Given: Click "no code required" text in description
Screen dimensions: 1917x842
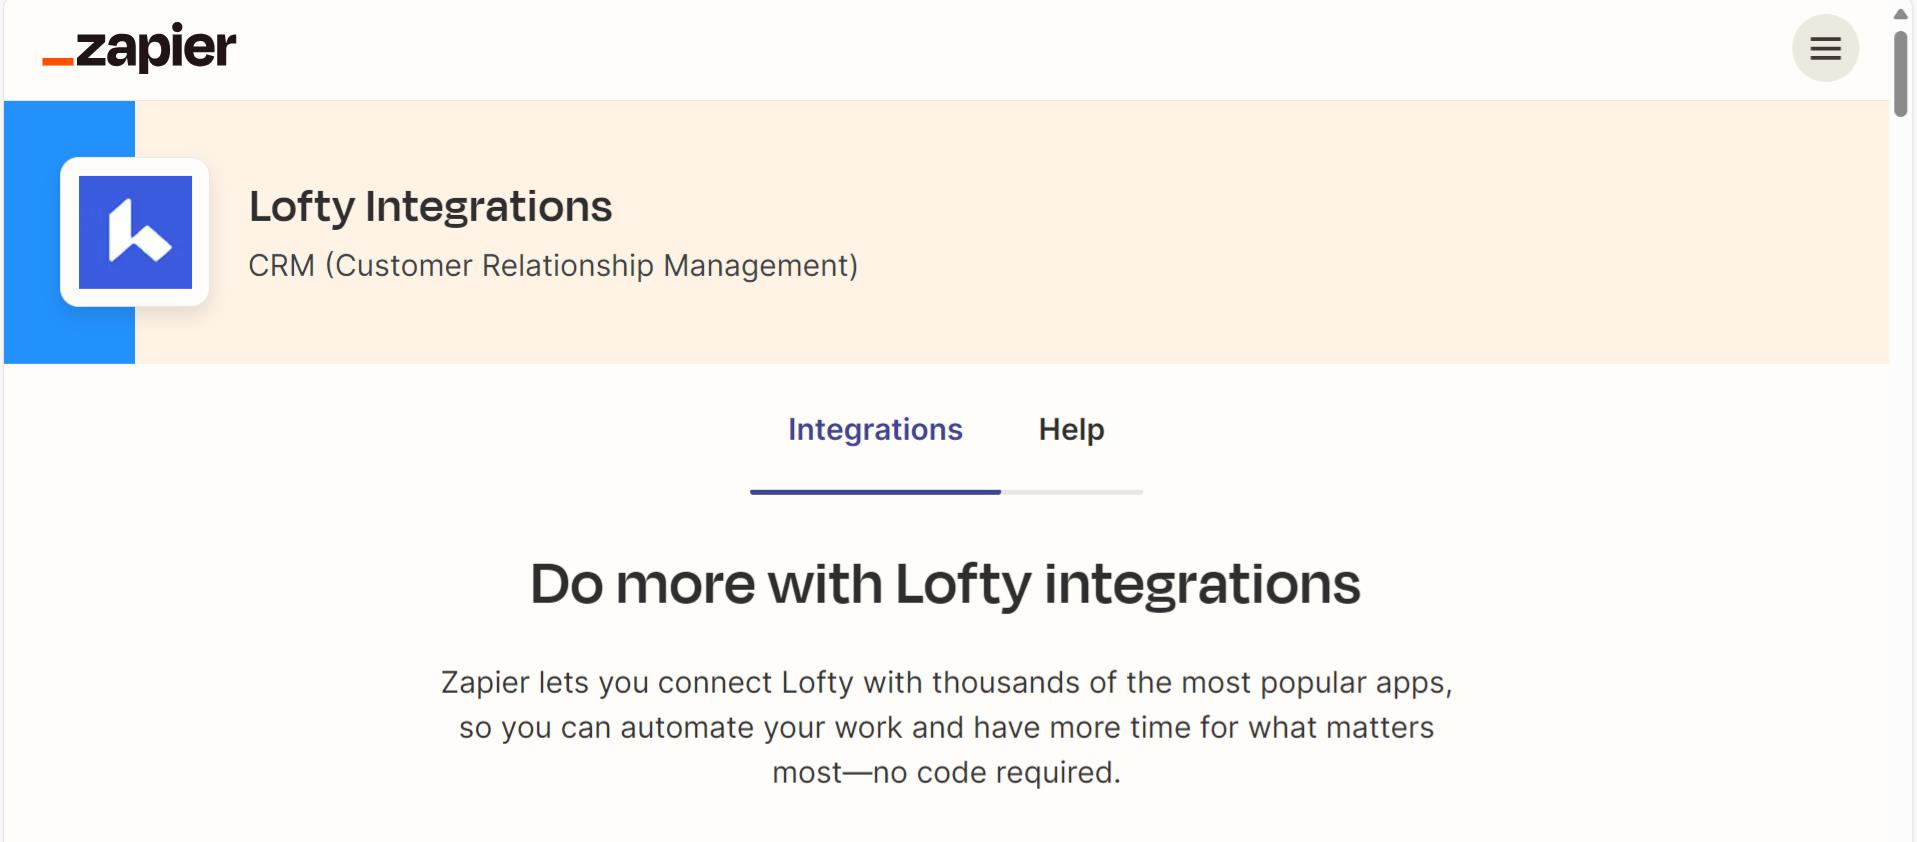Looking at the screenshot, I should (x=996, y=773).
